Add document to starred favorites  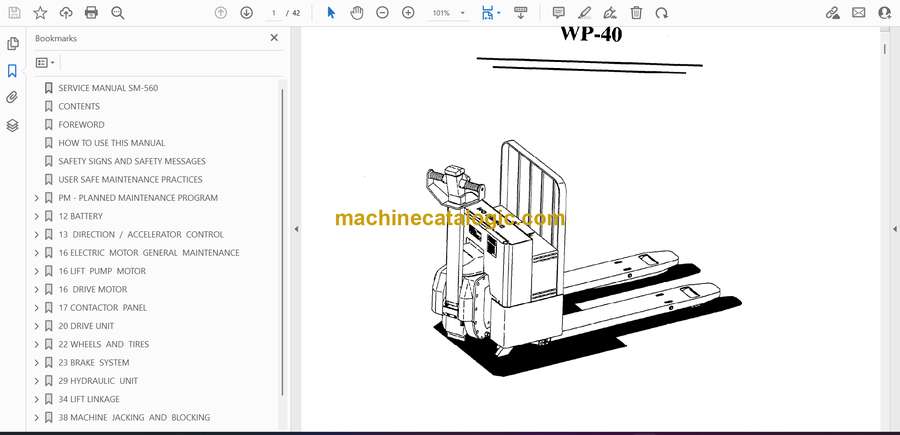coord(40,13)
